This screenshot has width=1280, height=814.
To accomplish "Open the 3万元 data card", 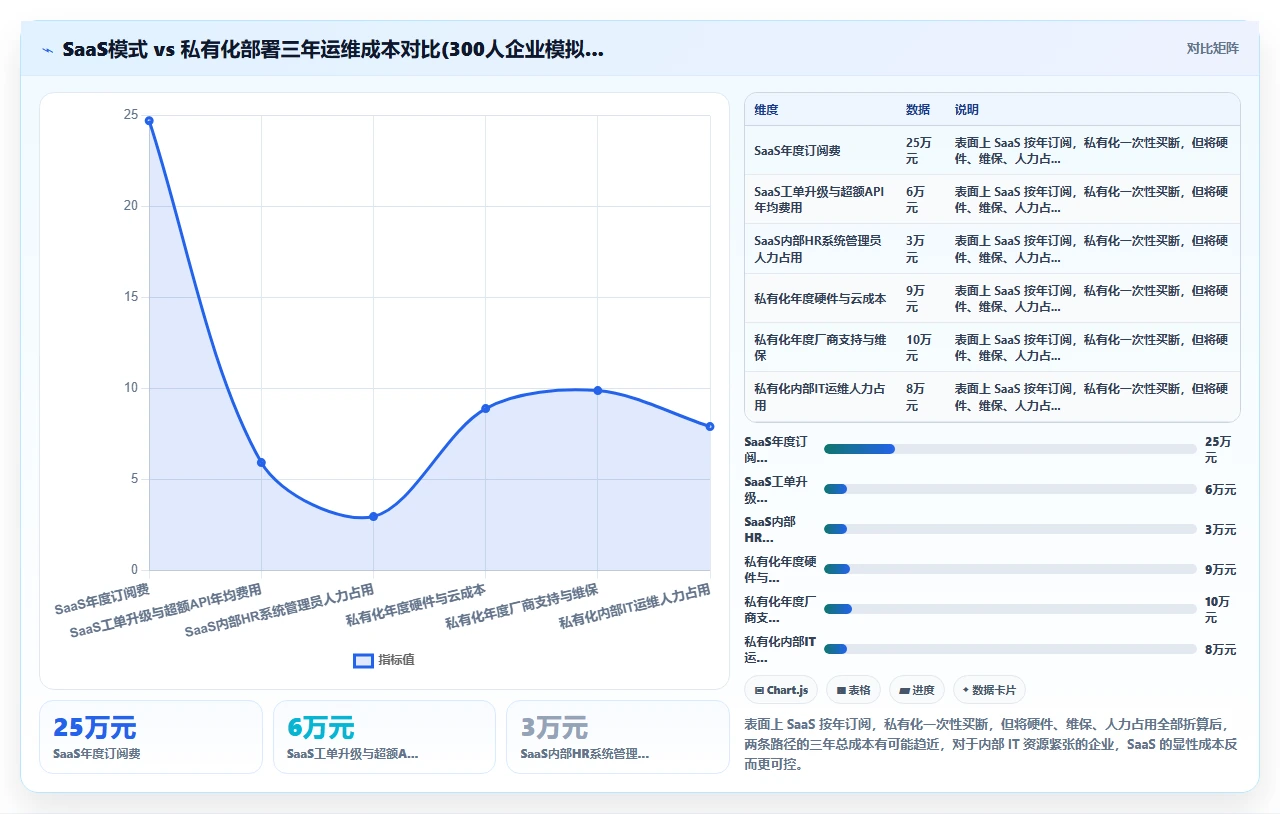I will pos(618,737).
